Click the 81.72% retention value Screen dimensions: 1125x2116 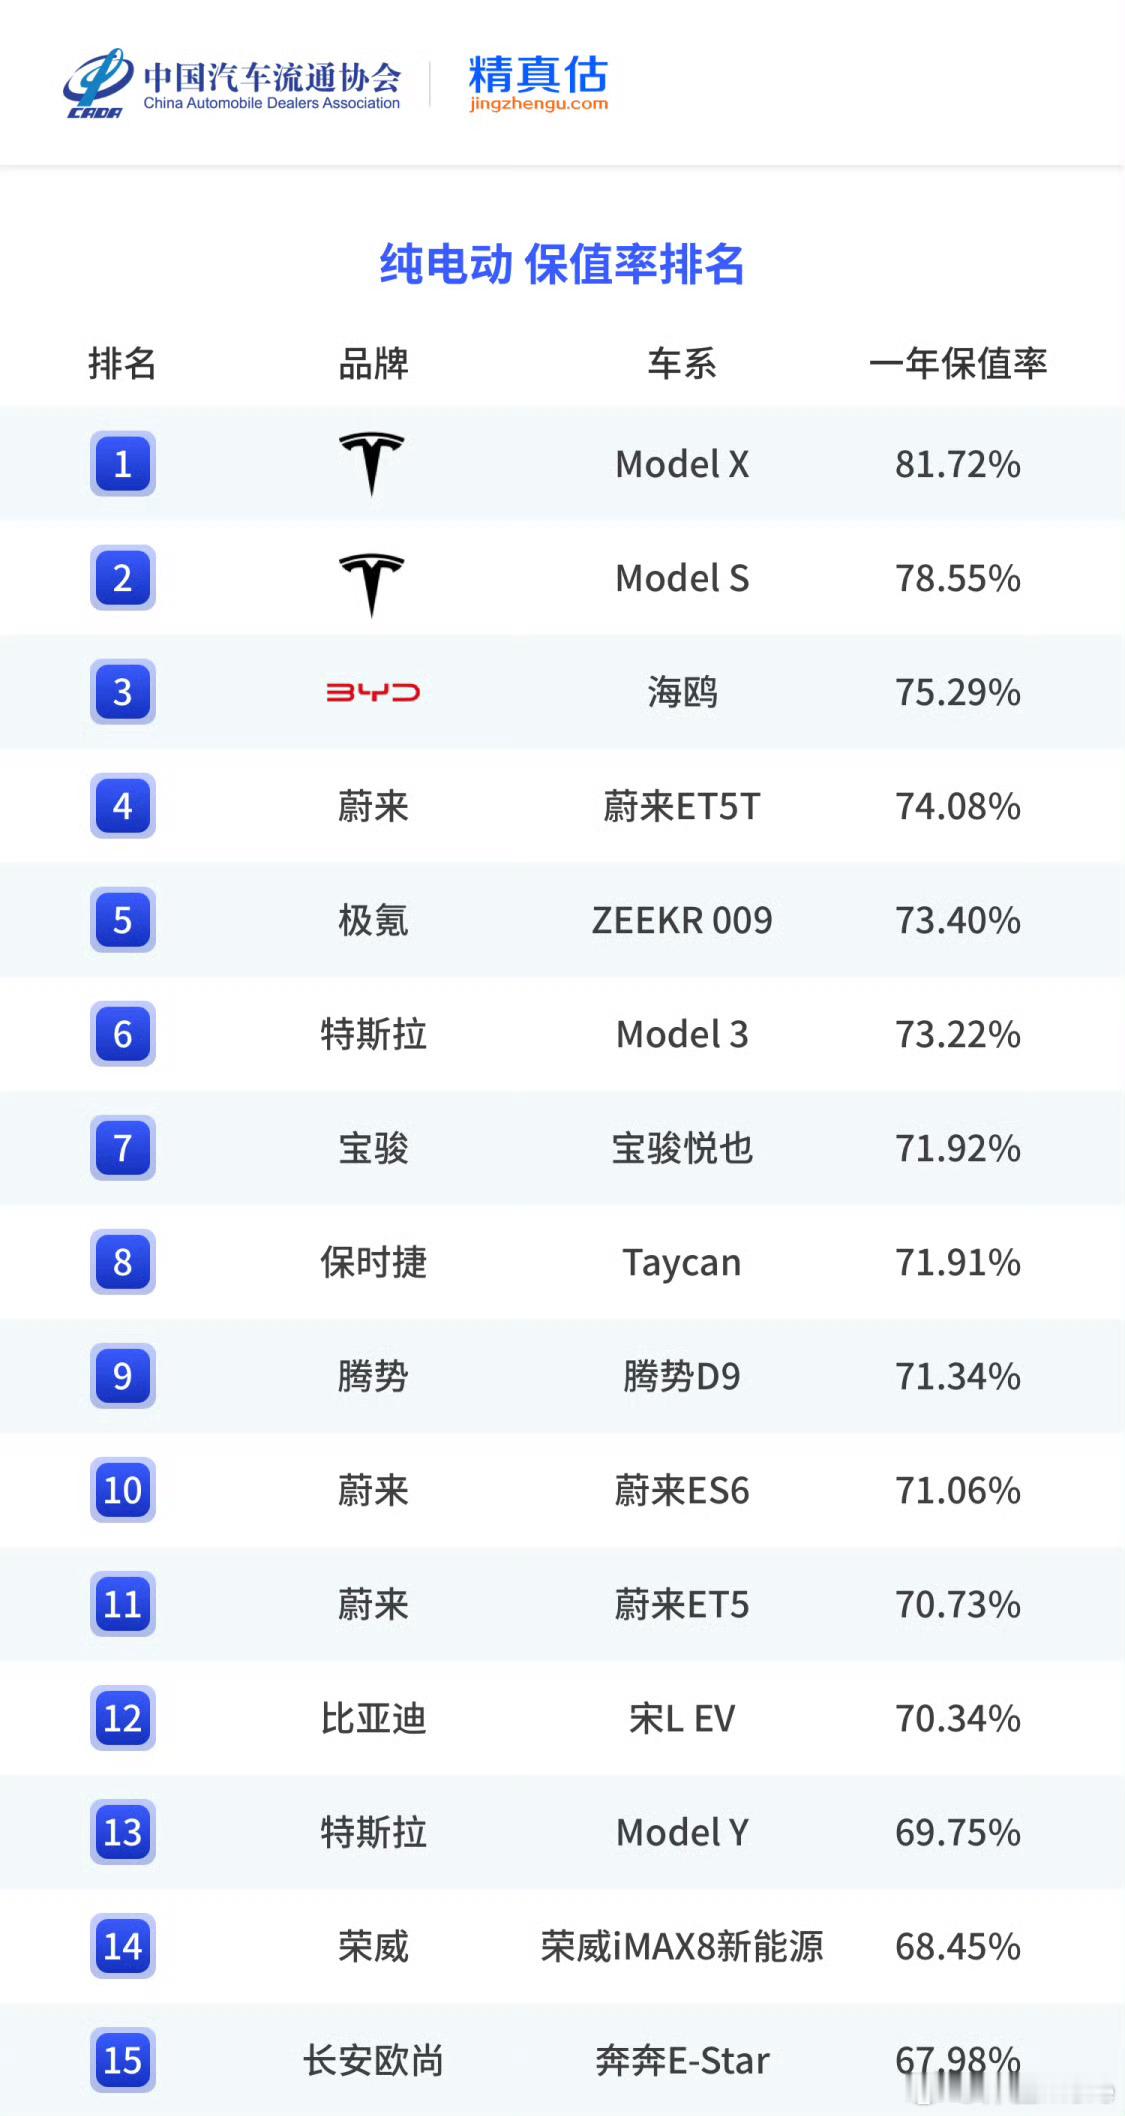click(x=958, y=464)
